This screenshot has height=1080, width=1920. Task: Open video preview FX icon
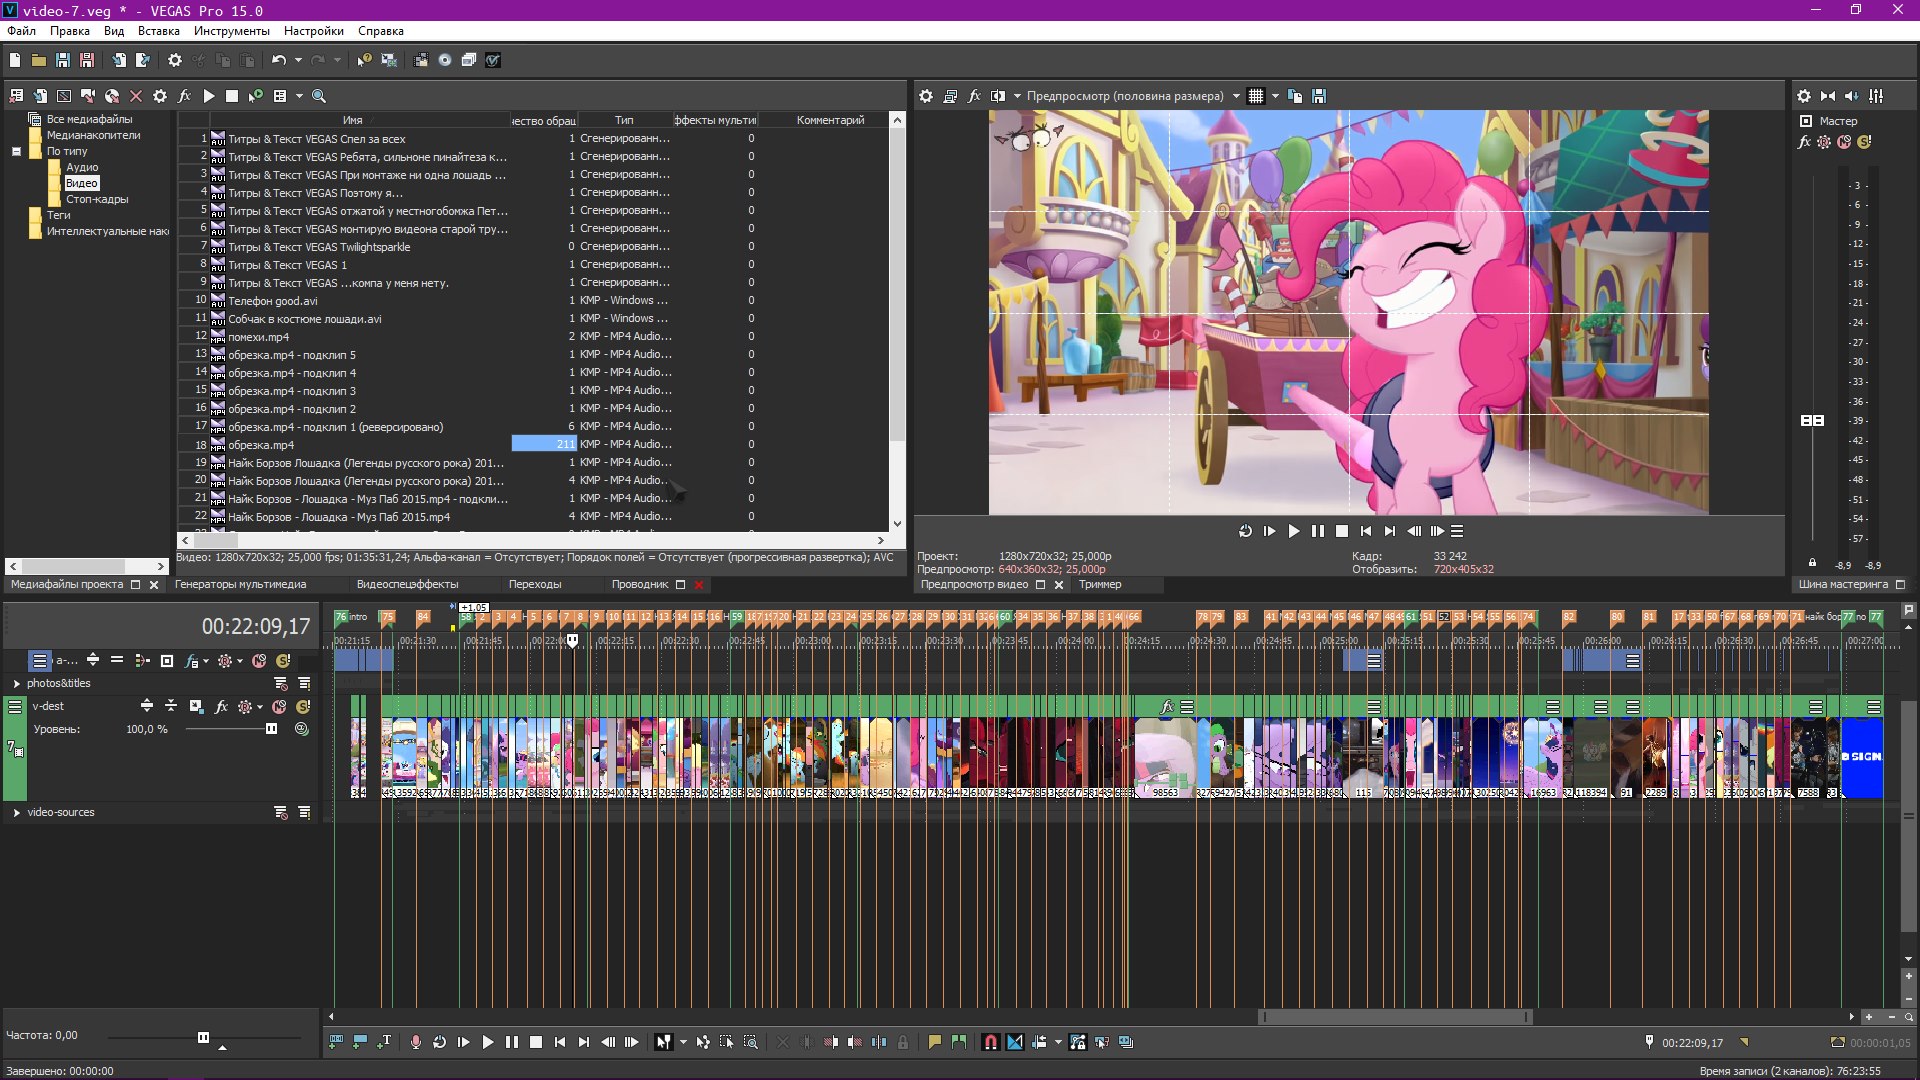point(974,96)
